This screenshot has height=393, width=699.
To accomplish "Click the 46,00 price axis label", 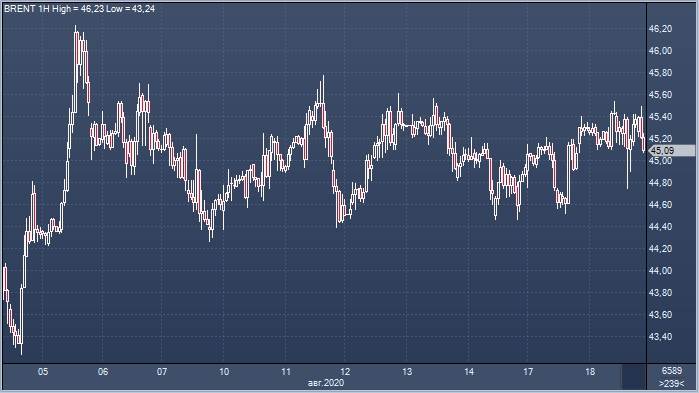I will pyautogui.click(x=660, y=51).
